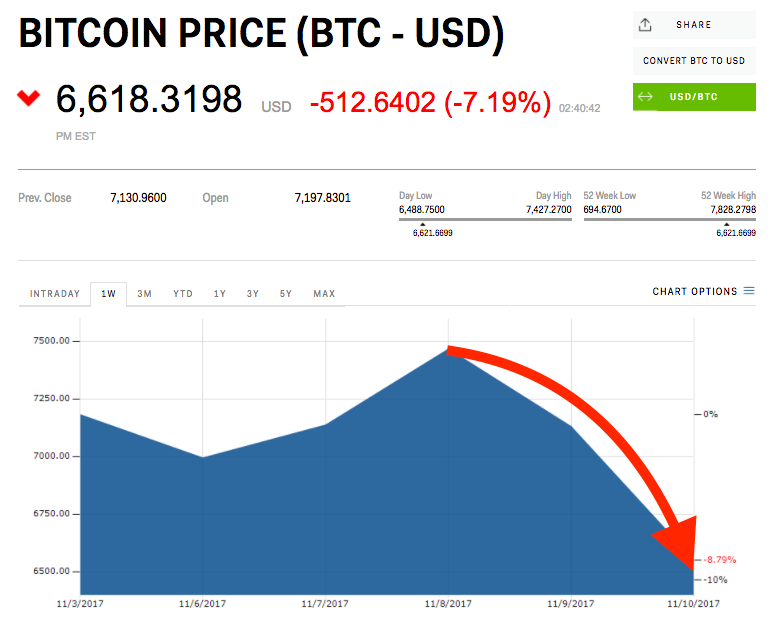Click the red down-arrow price indicator
Image resolution: width=780 pixels, height=644 pixels.
28,97
